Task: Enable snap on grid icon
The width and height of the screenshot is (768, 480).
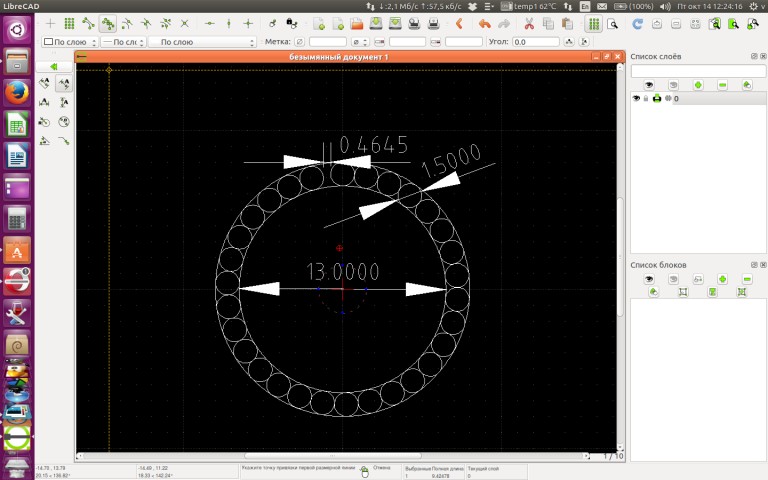Action: coord(69,23)
